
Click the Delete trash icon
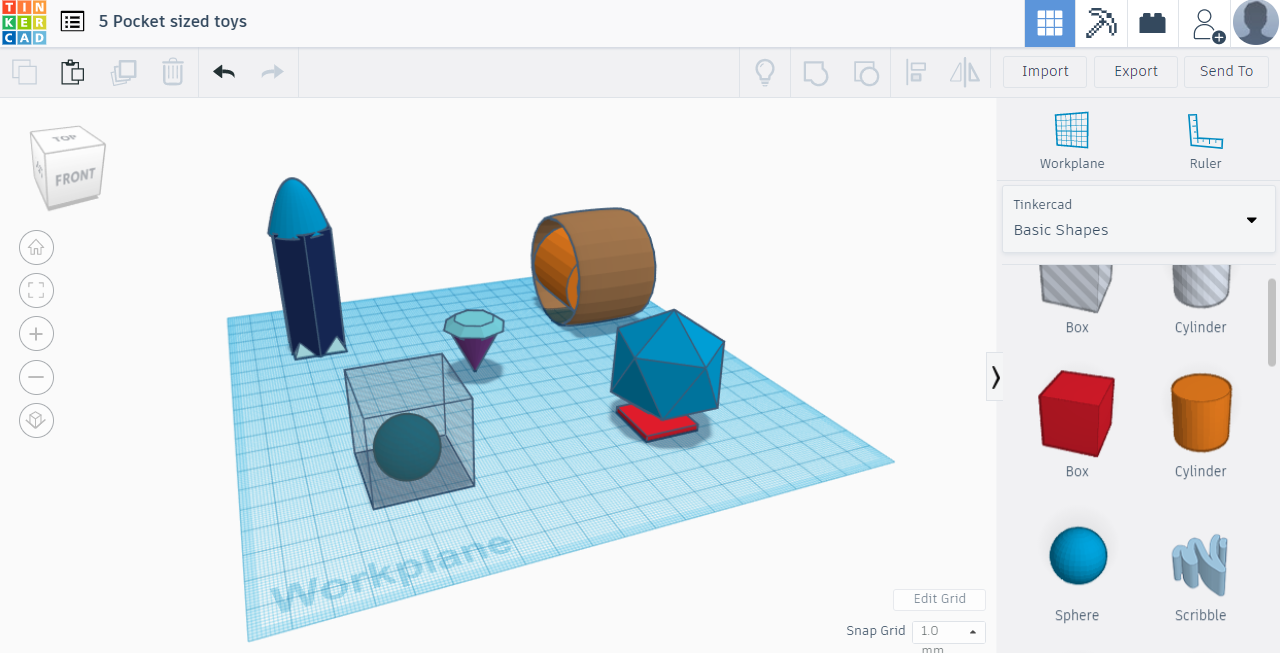point(173,72)
